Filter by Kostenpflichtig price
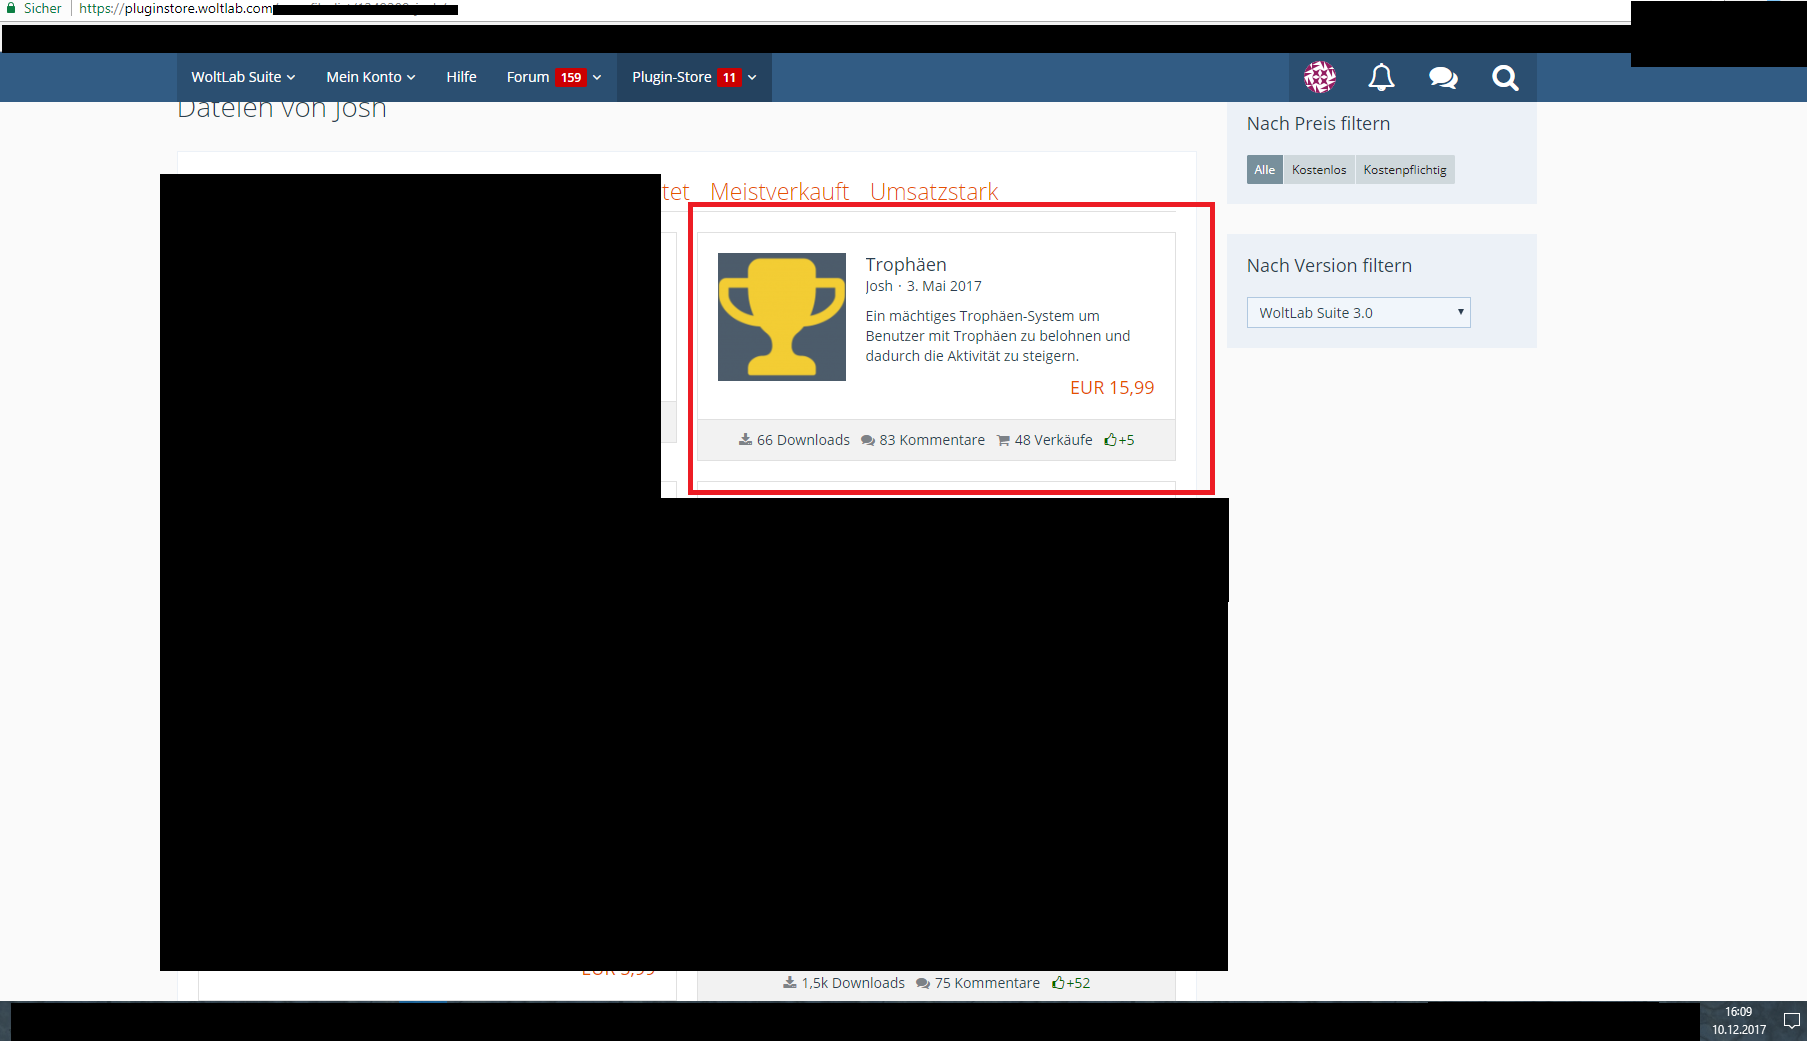Viewport: 1807px width, 1041px height. pos(1404,170)
